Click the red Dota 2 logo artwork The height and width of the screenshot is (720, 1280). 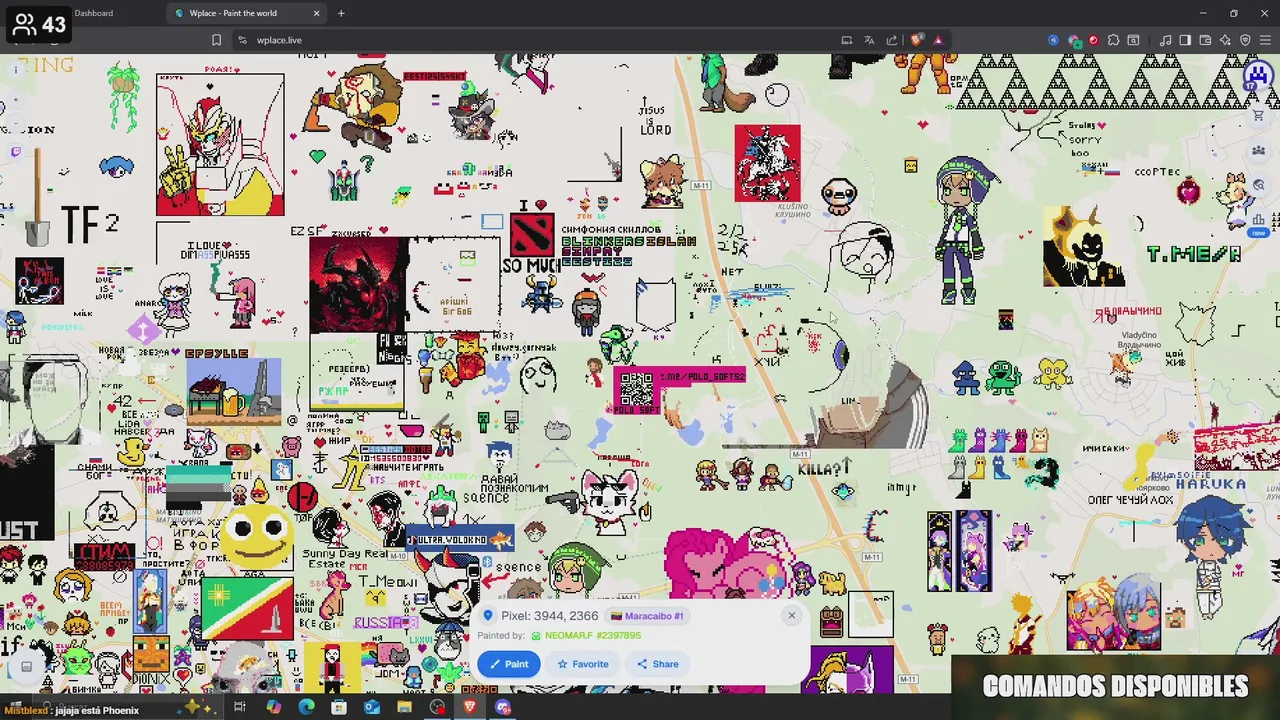coord(531,235)
